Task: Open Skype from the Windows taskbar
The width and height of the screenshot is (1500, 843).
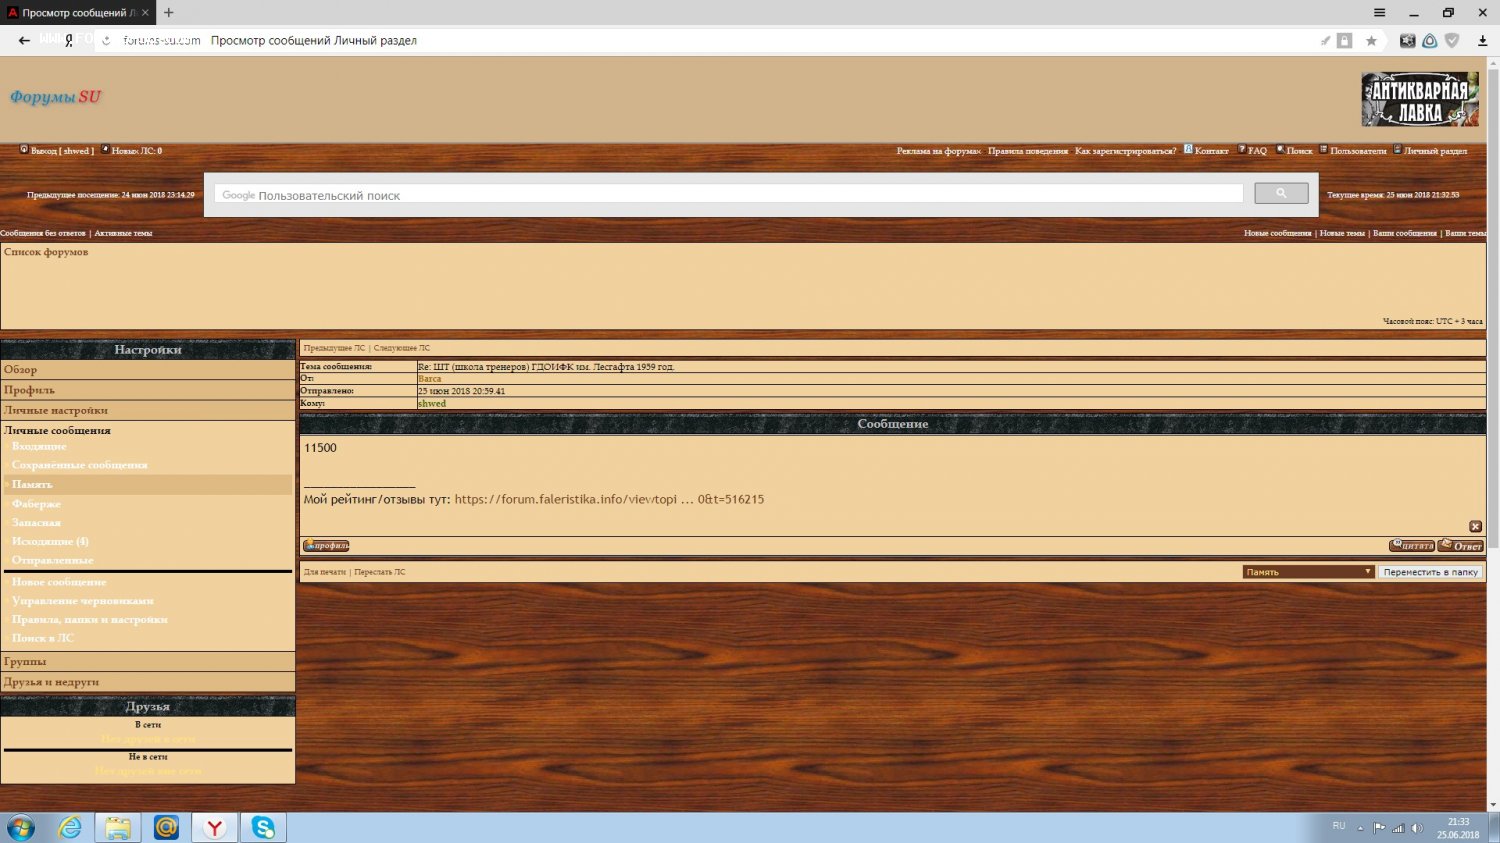Action: coord(263,827)
